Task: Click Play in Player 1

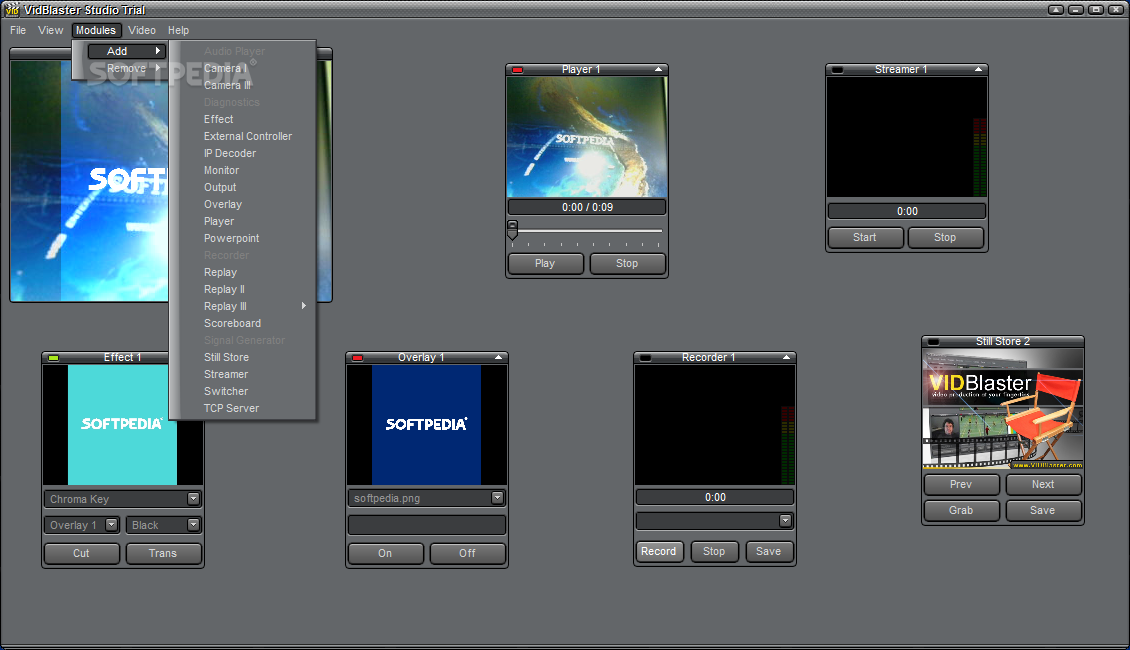Action: point(546,264)
